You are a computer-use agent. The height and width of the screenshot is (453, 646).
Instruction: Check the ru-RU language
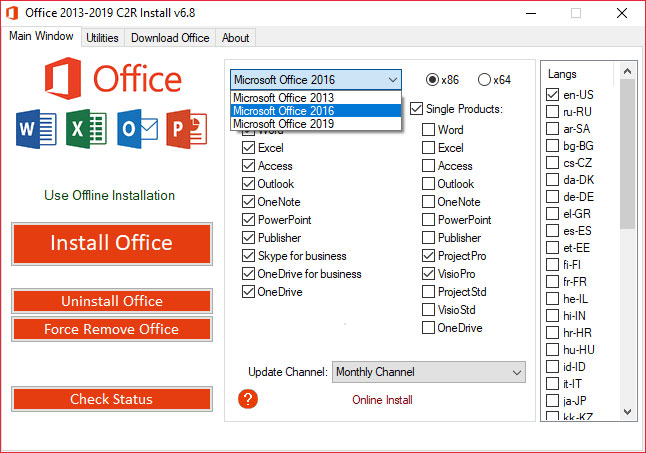coord(552,112)
